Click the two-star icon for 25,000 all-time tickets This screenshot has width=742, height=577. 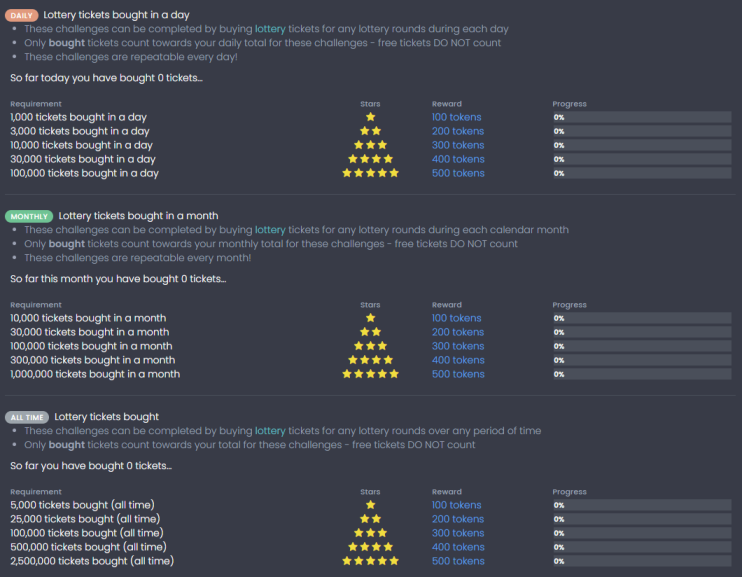point(371,519)
